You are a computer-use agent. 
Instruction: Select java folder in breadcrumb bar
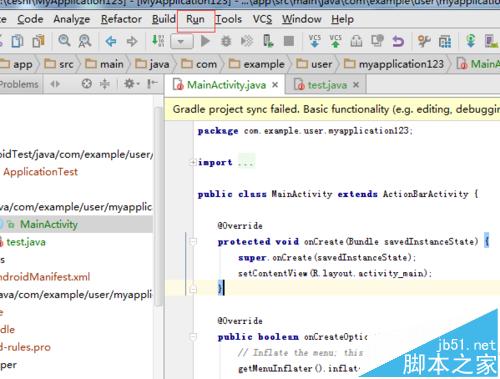[153, 64]
